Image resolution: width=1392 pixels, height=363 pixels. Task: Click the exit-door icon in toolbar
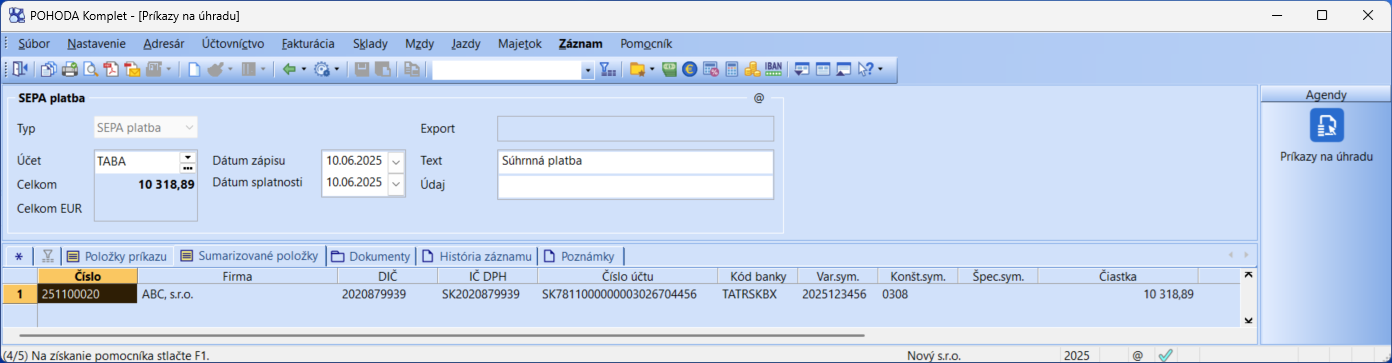click(20, 70)
